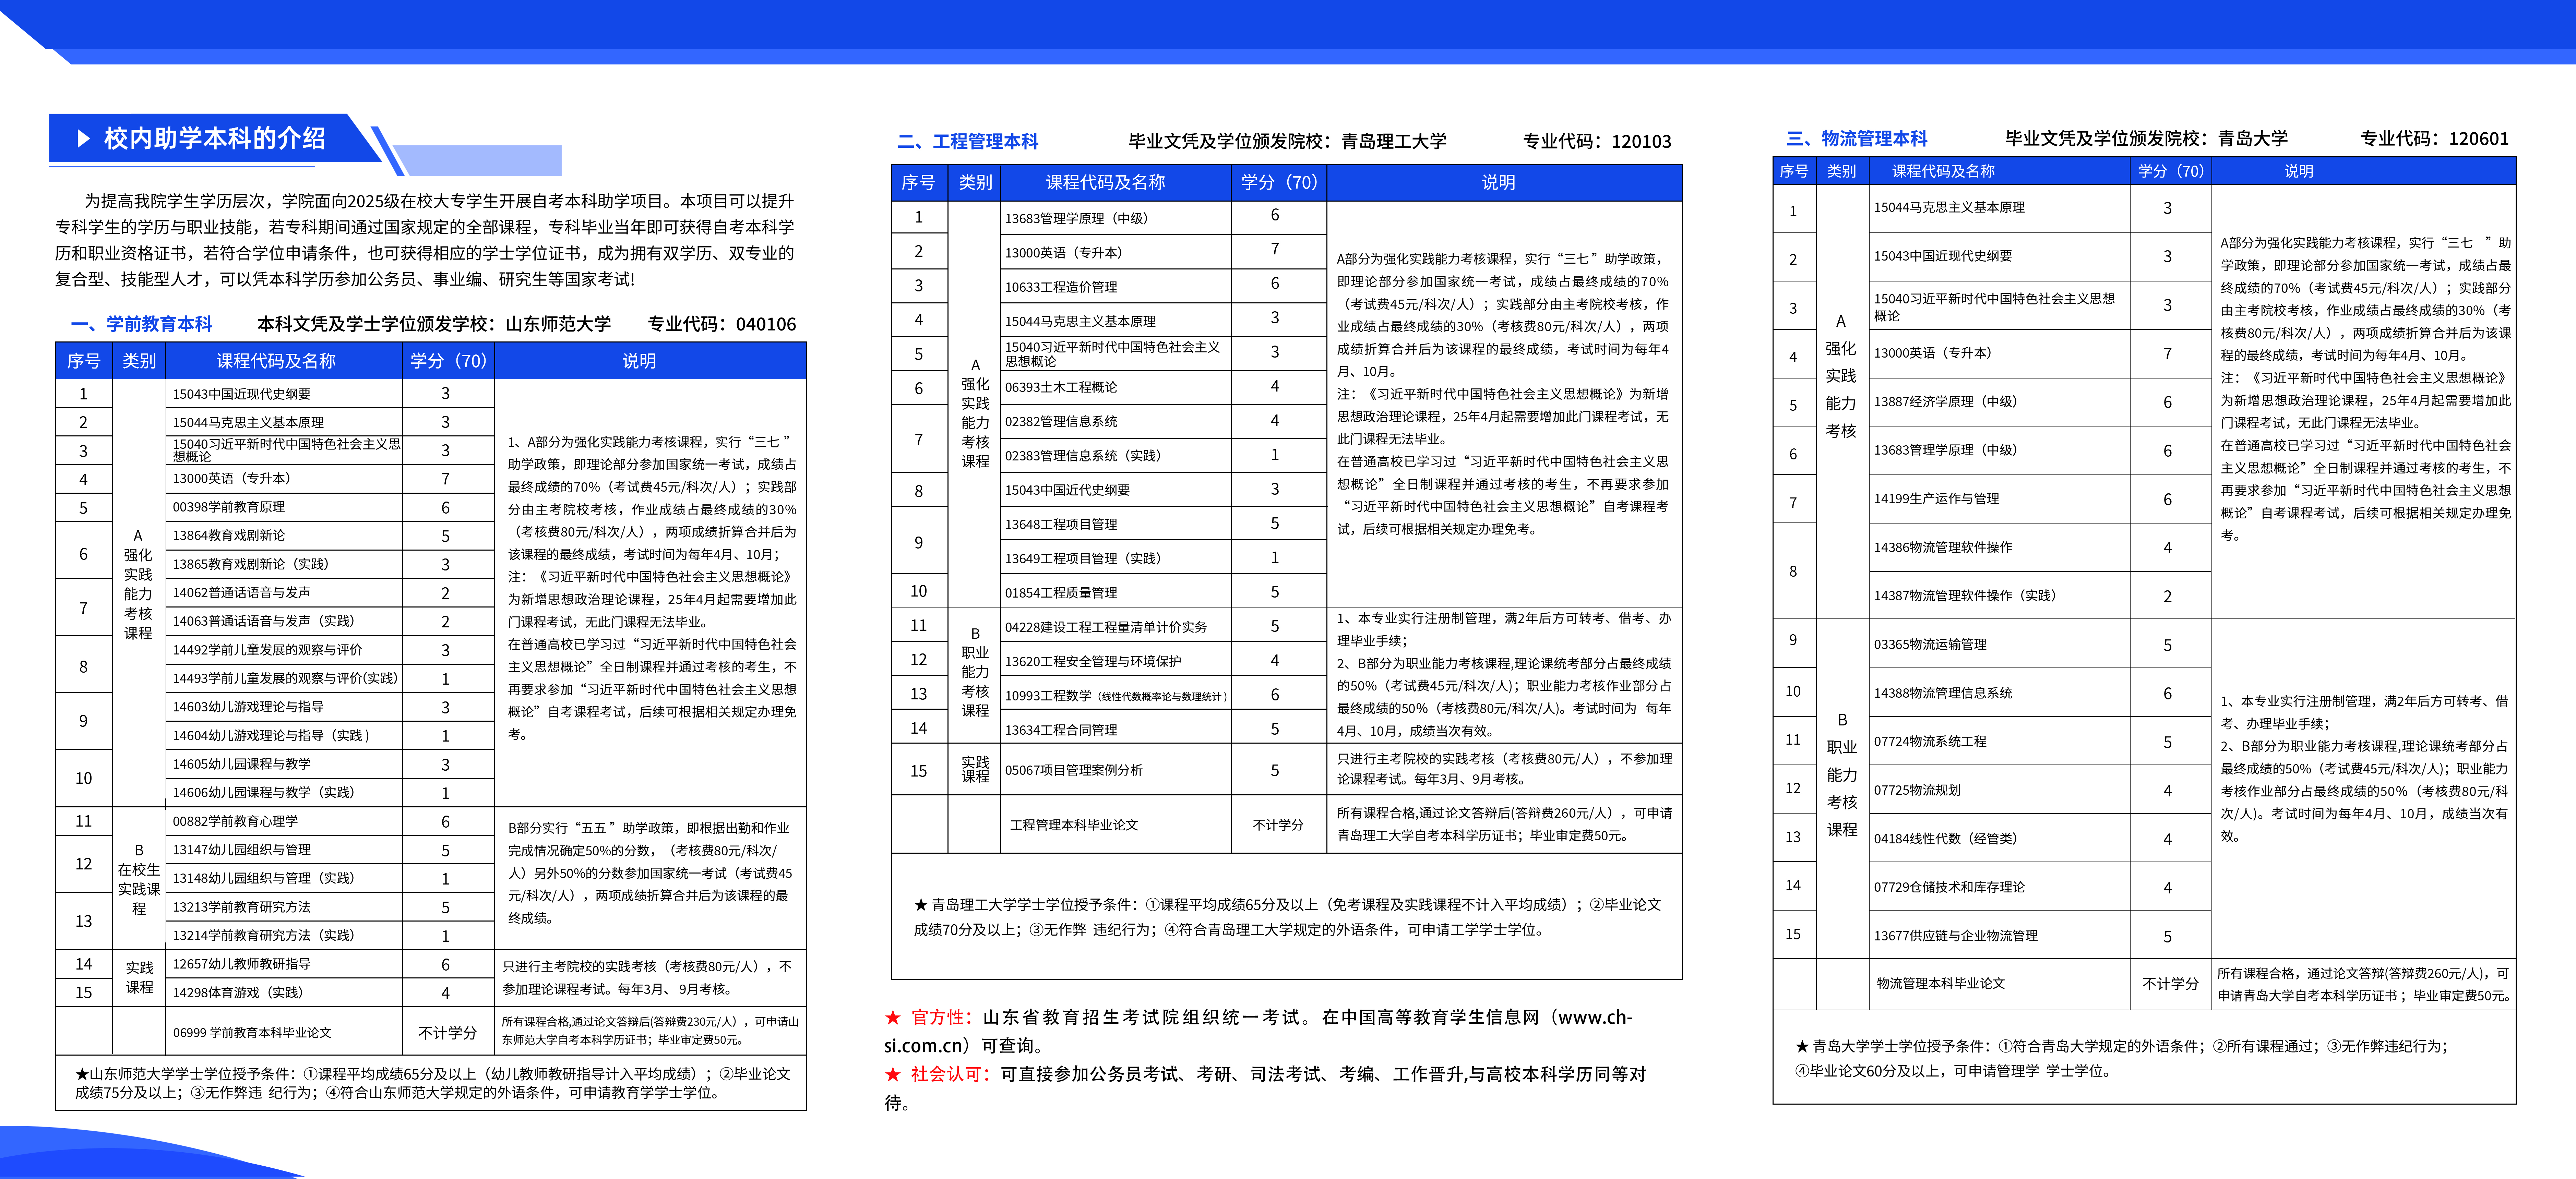Image resolution: width=2576 pixels, height=1179 pixels.
Task: Click course 13147幼儿园组织与管理
Action: click(x=242, y=850)
